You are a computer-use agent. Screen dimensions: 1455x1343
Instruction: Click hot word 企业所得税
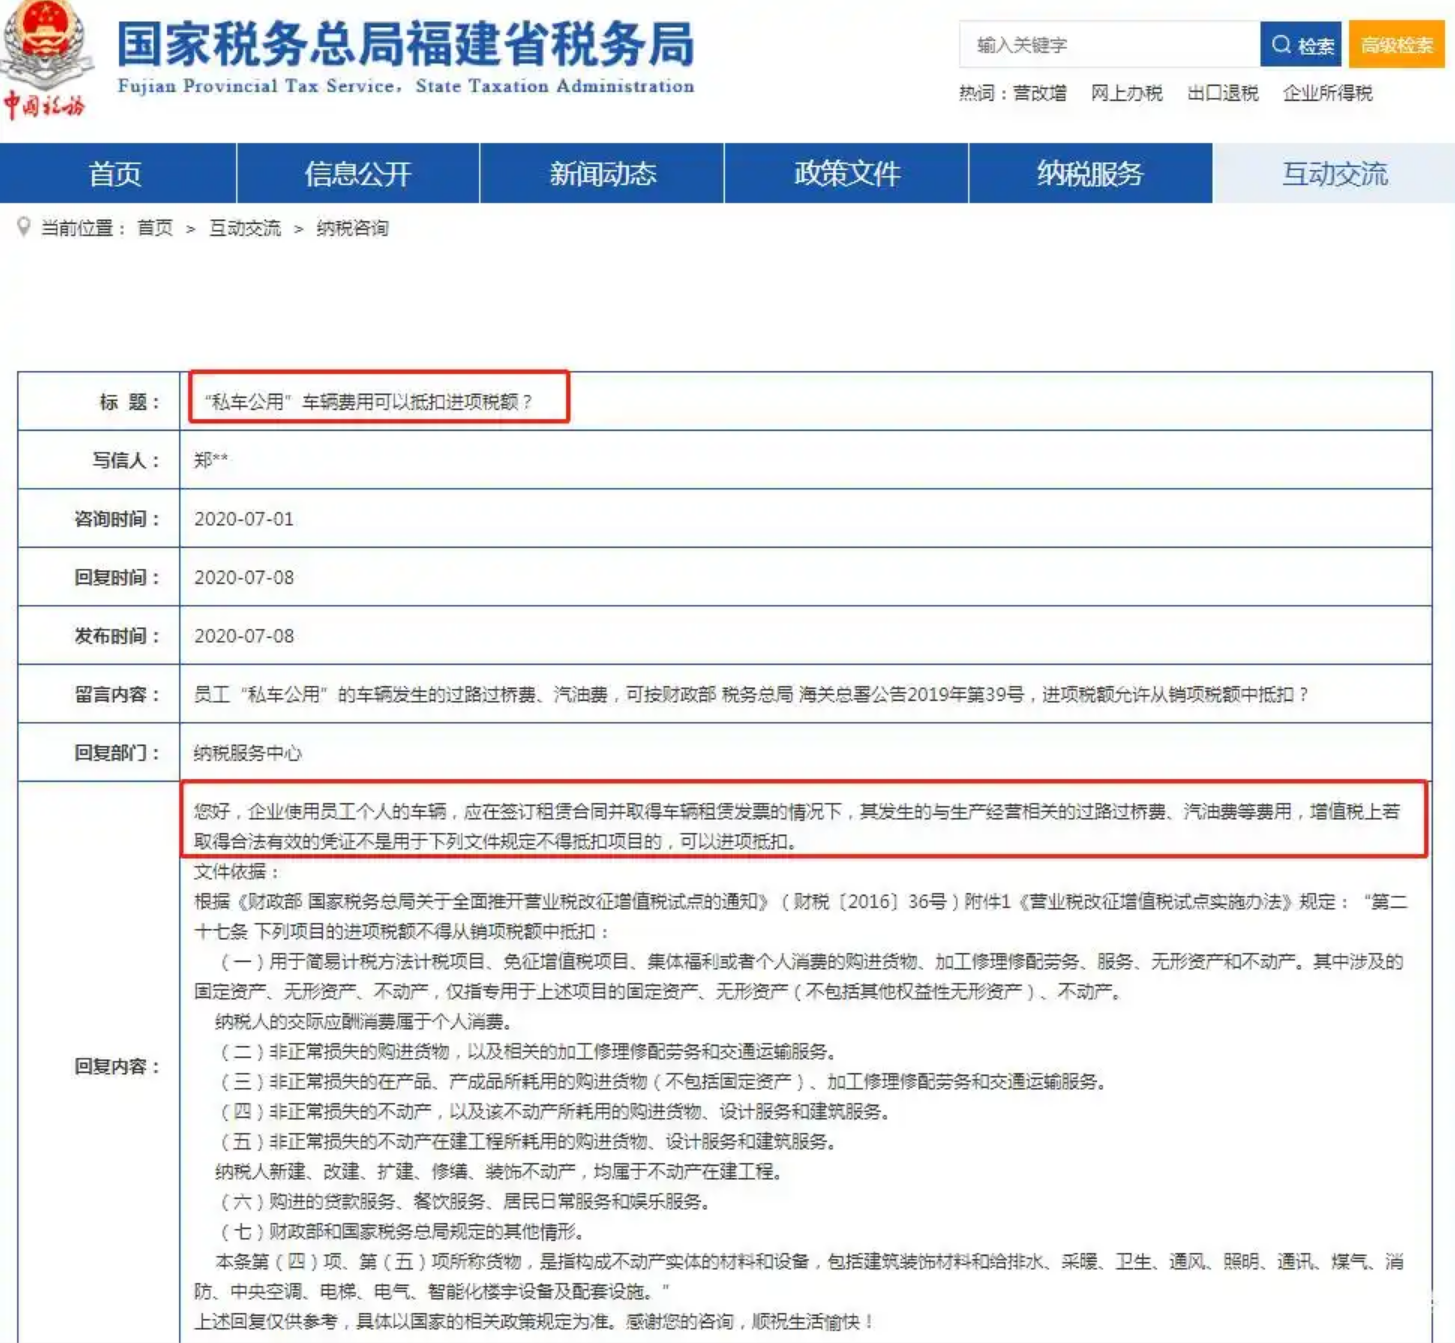coord(1327,93)
